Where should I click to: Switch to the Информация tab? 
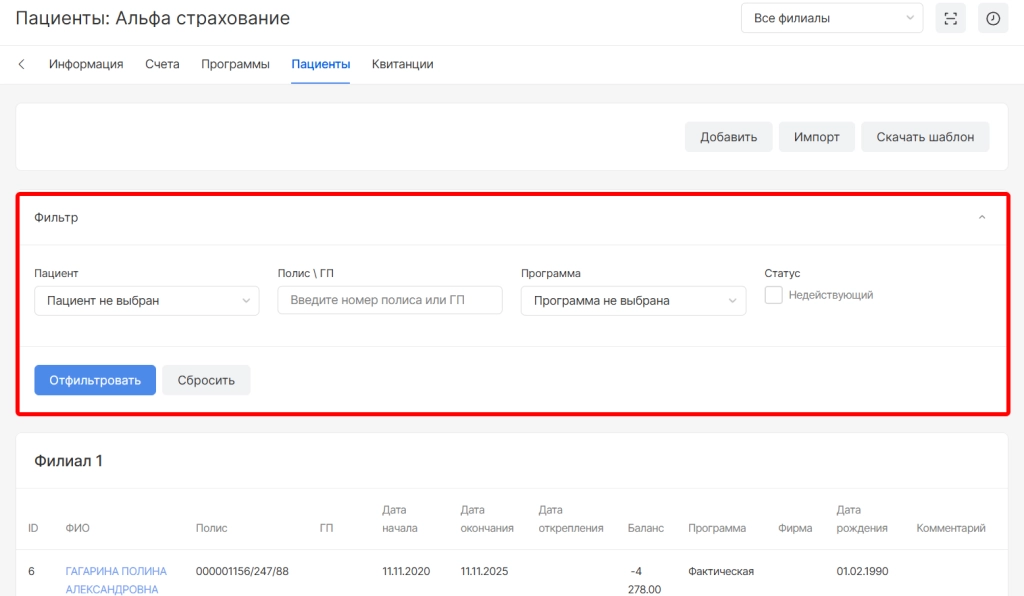86,64
